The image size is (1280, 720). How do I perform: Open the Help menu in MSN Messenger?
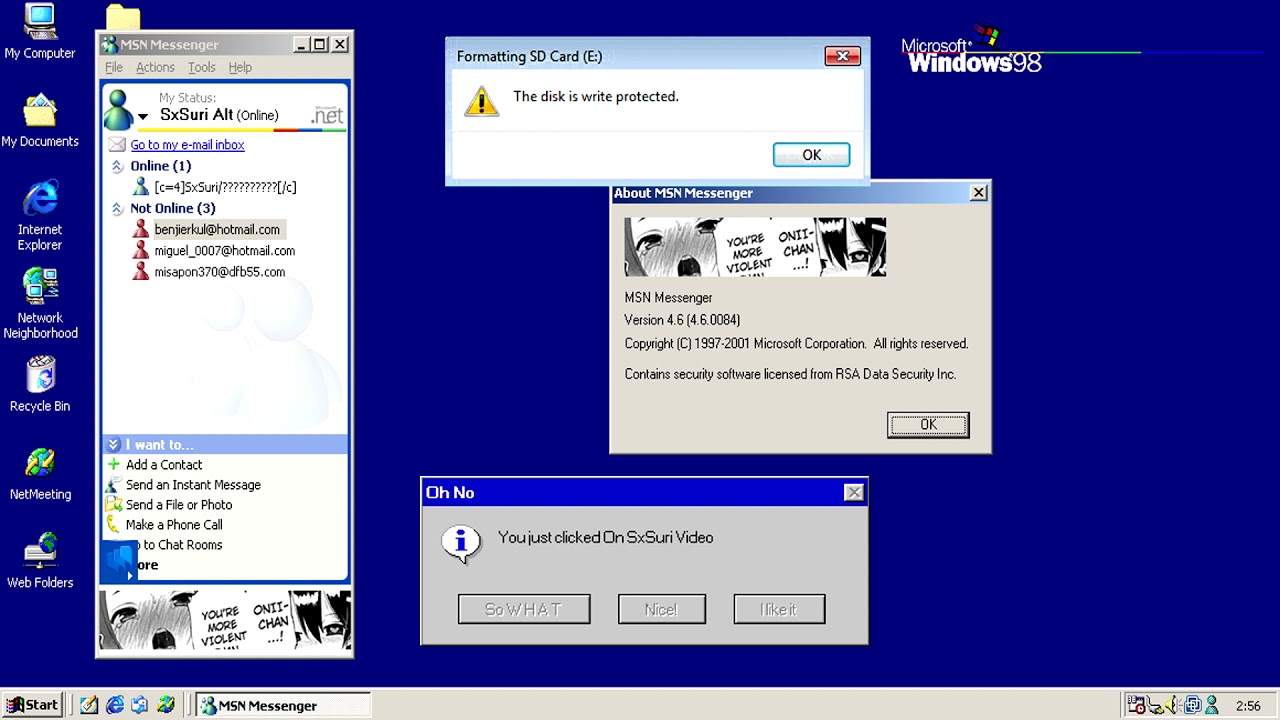pos(240,67)
